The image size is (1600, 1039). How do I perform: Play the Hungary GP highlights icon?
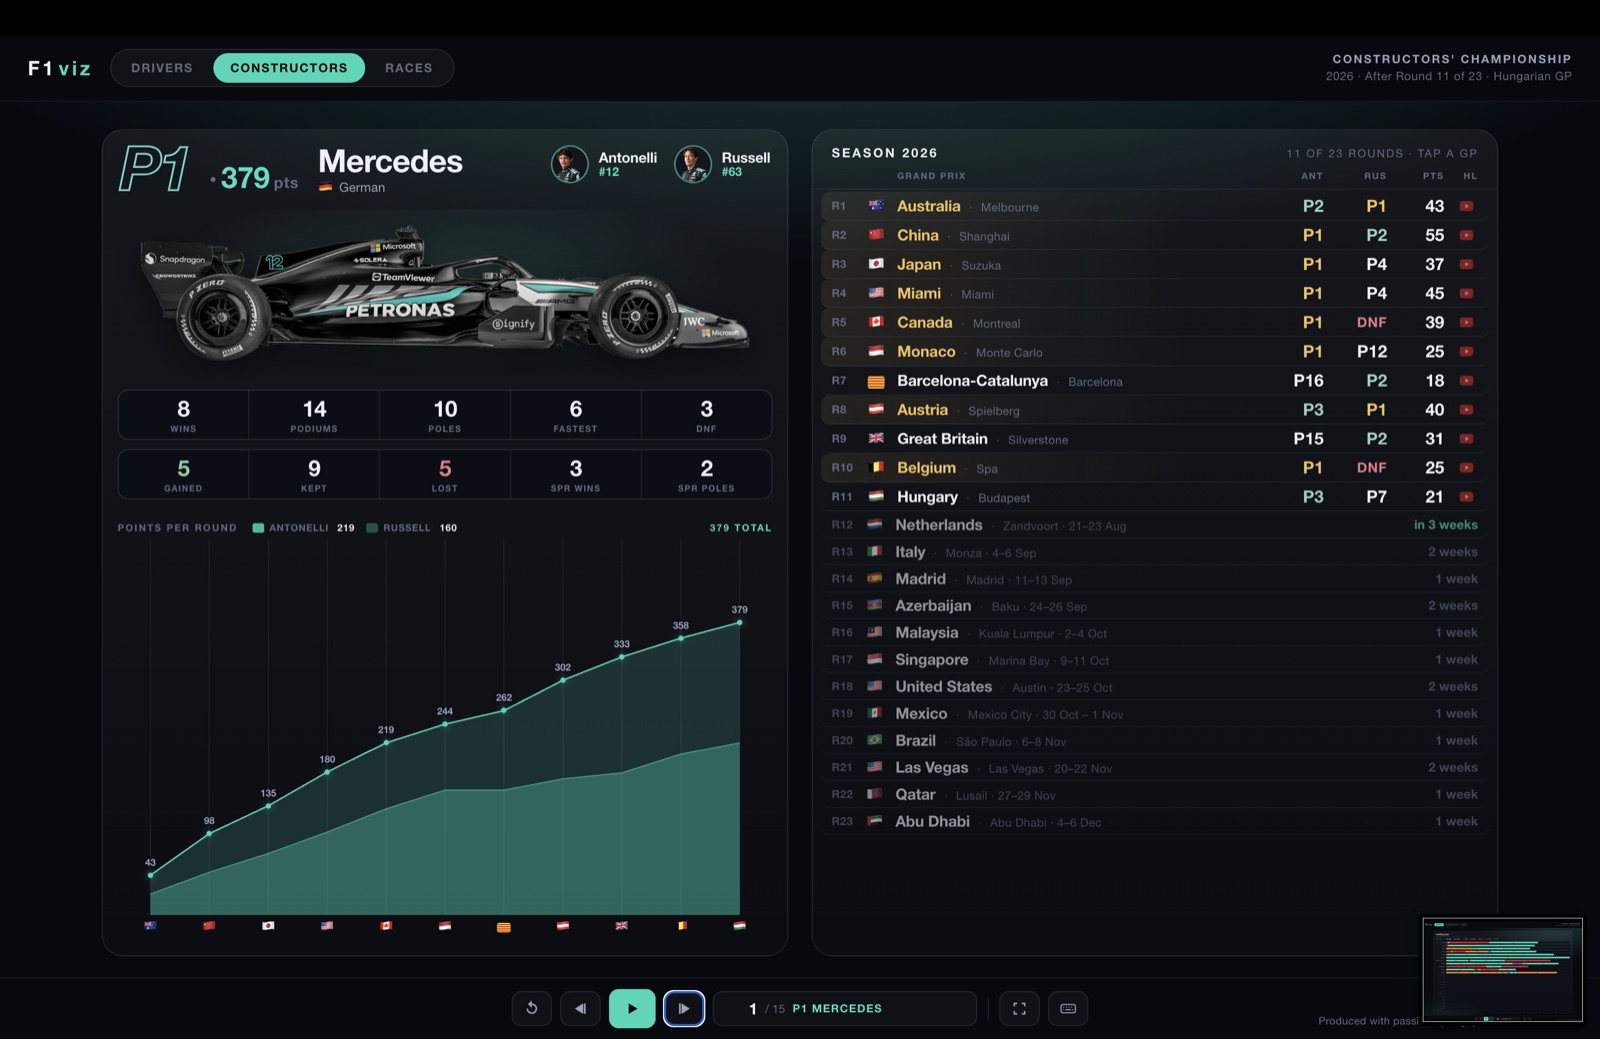(1467, 496)
